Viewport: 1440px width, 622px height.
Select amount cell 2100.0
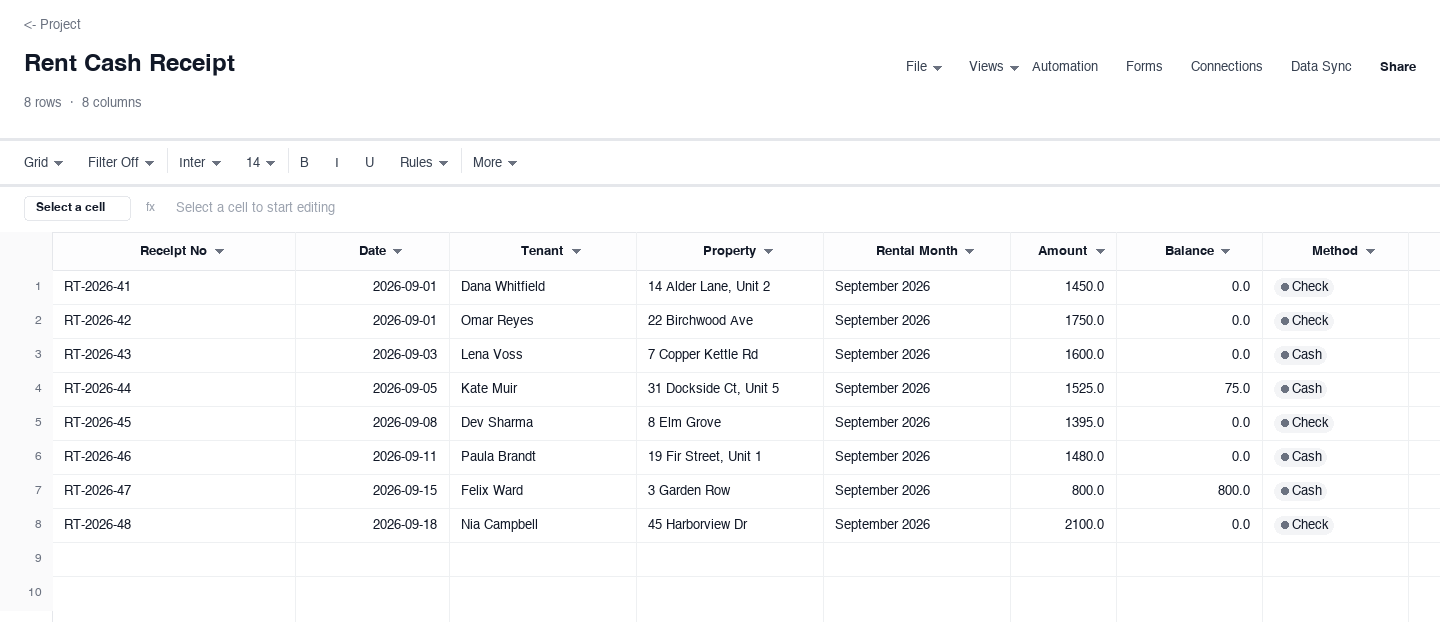point(1064,525)
